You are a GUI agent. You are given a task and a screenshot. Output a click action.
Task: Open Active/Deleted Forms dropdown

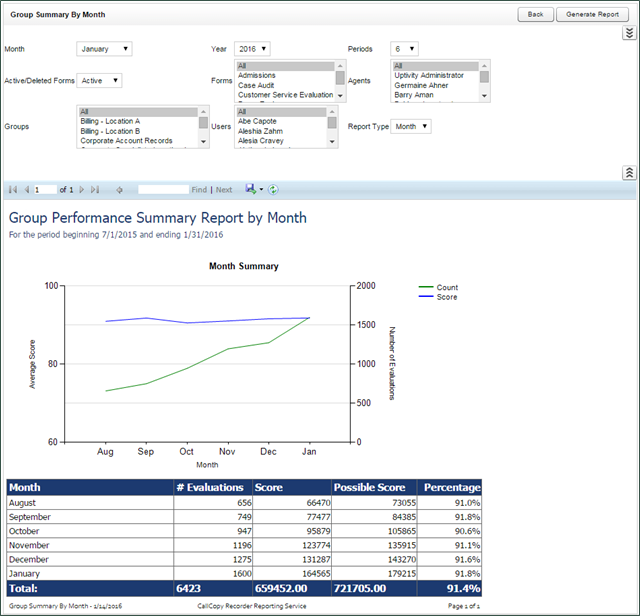coord(100,81)
